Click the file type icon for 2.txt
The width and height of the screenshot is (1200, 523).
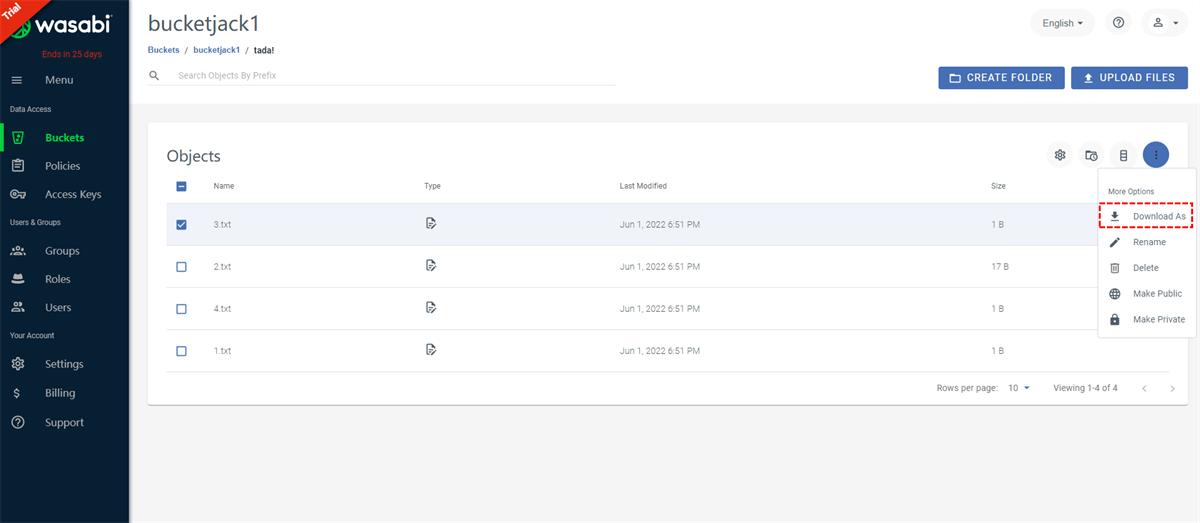point(431,266)
